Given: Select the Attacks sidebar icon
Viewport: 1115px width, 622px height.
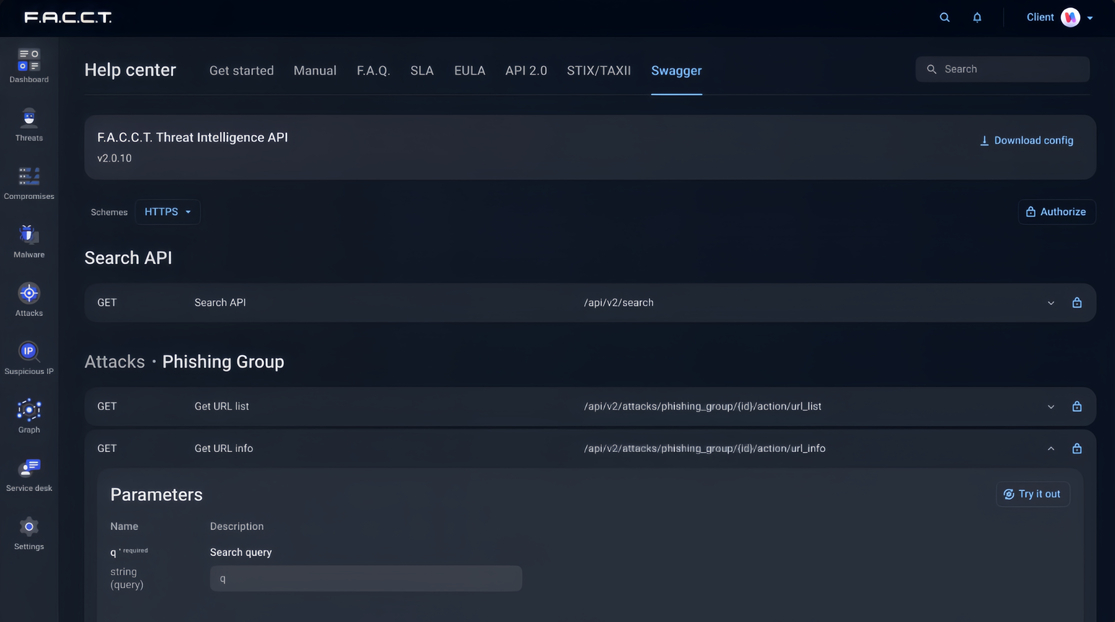Looking at the screenshot, I should [29, 293].
